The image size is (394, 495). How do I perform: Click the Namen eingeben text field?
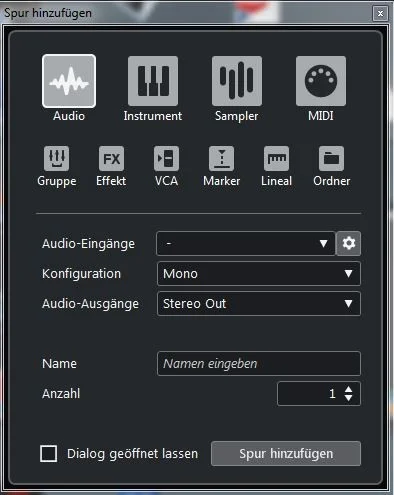[x=259, y=364]
